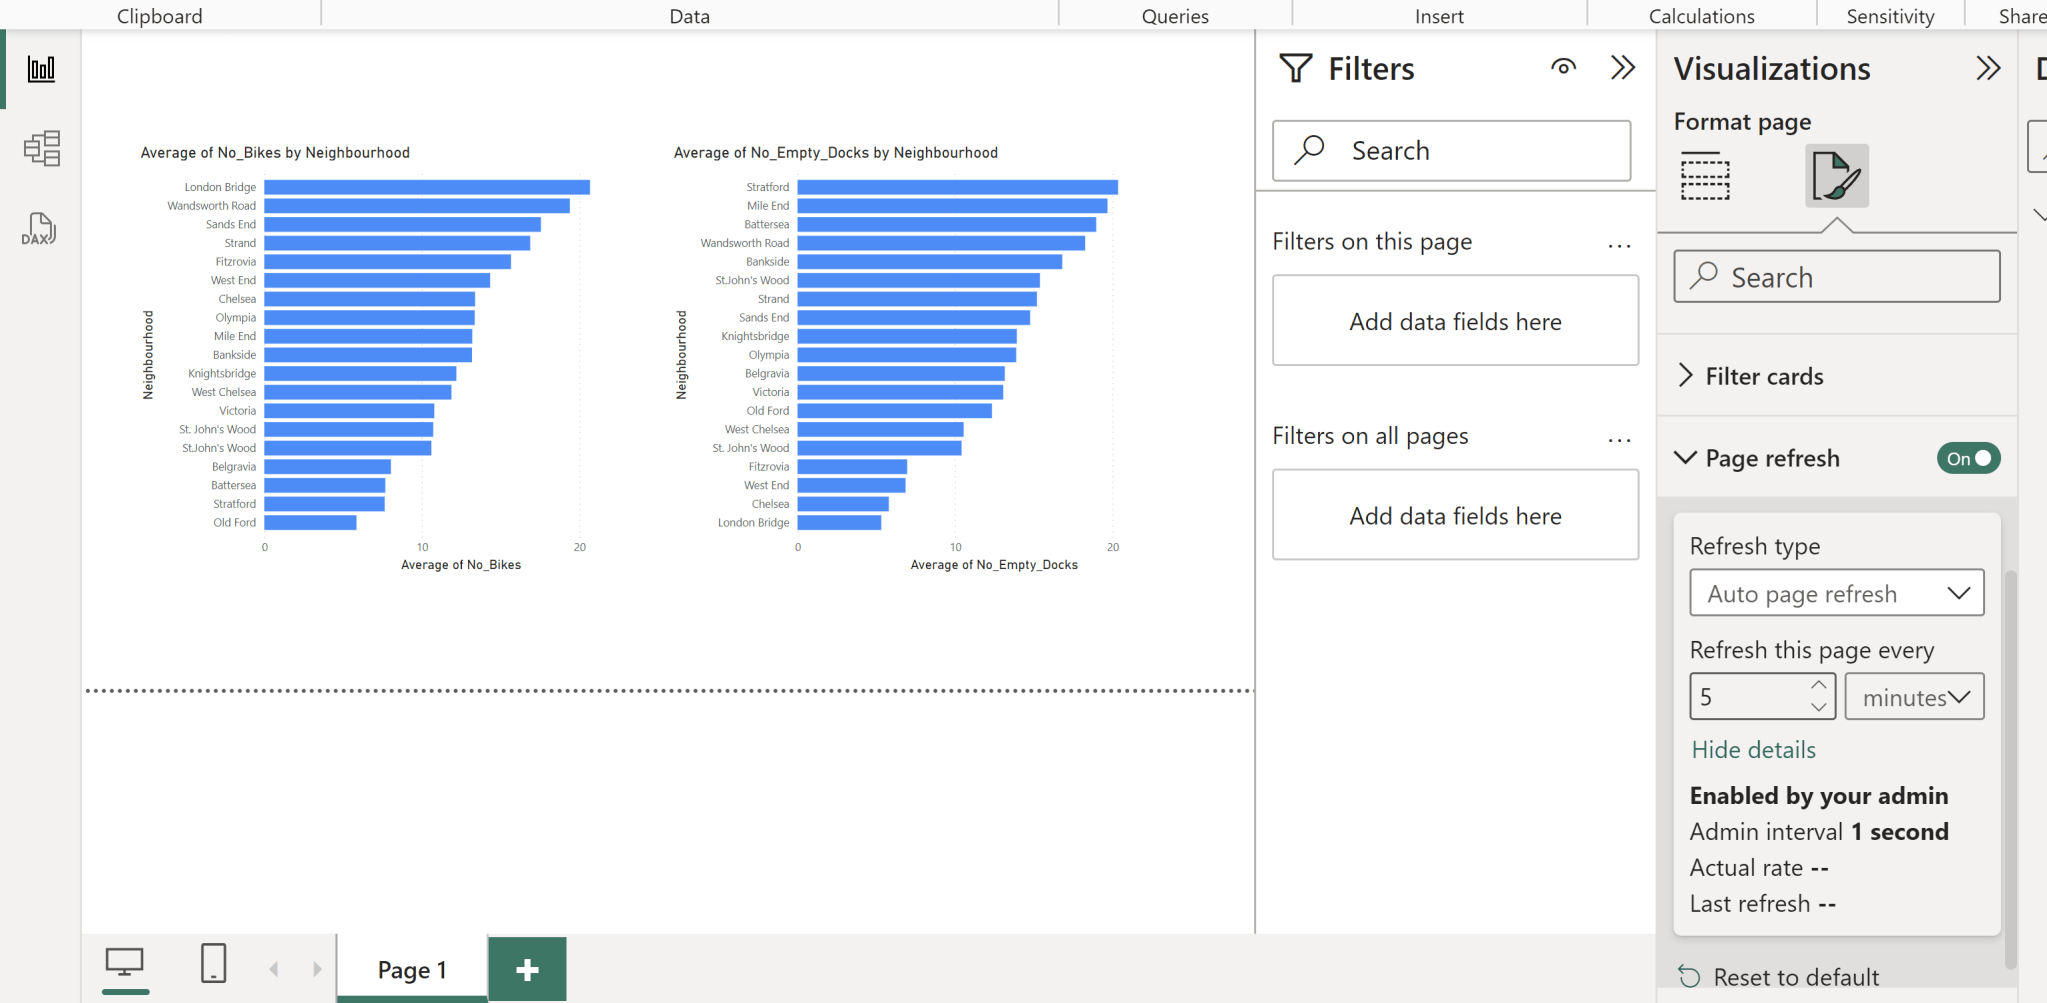This screenshot has width=2047, height=1003.
Task: Turn off the Page refresh toggle
Action: 1968,458
